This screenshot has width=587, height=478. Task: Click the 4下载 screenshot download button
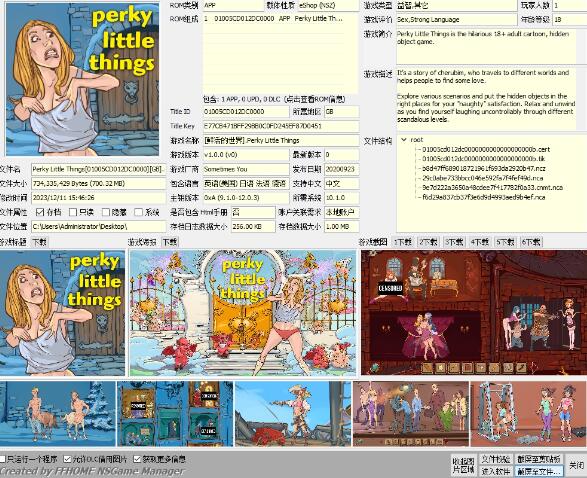(480, 242)
